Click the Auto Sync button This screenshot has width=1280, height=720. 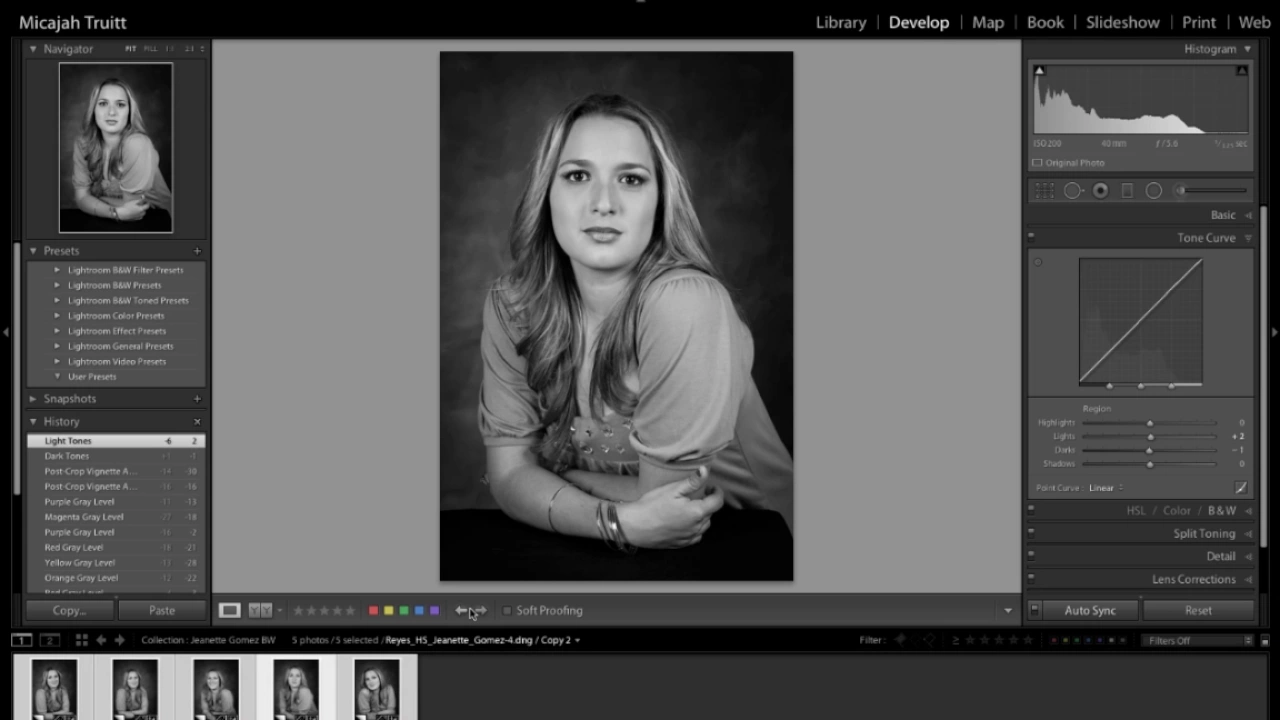coord(1090,610)
